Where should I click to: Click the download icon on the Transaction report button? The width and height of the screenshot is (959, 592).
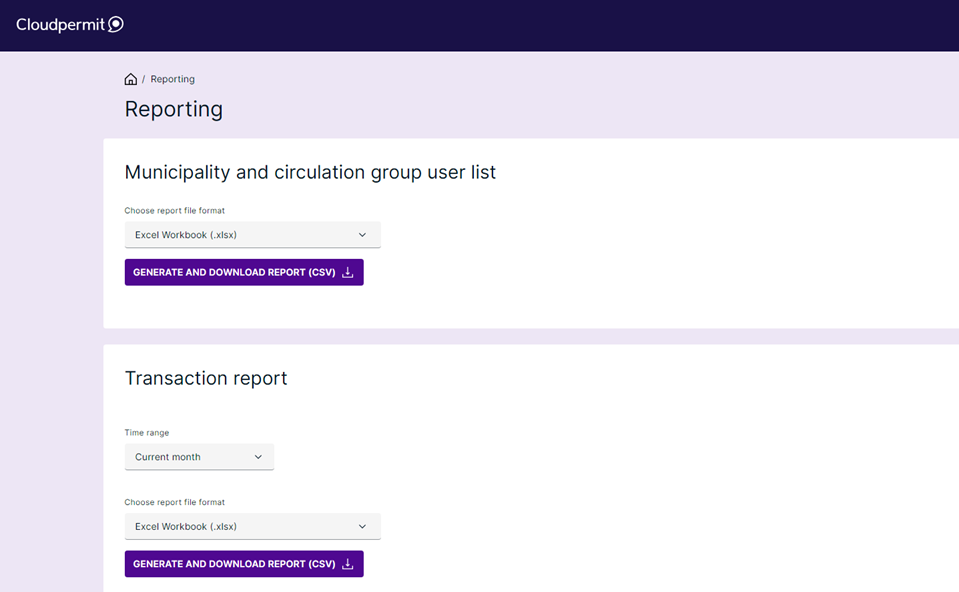click(x=347, y=563)
